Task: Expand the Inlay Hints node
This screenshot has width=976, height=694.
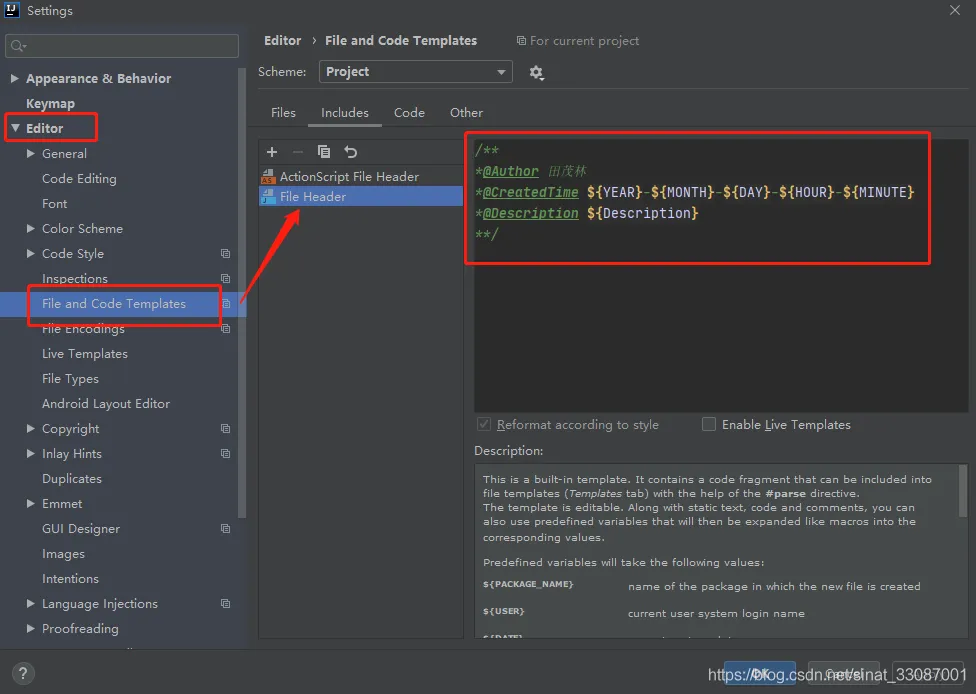Action: pyautogui.click(x=30, y=453)
